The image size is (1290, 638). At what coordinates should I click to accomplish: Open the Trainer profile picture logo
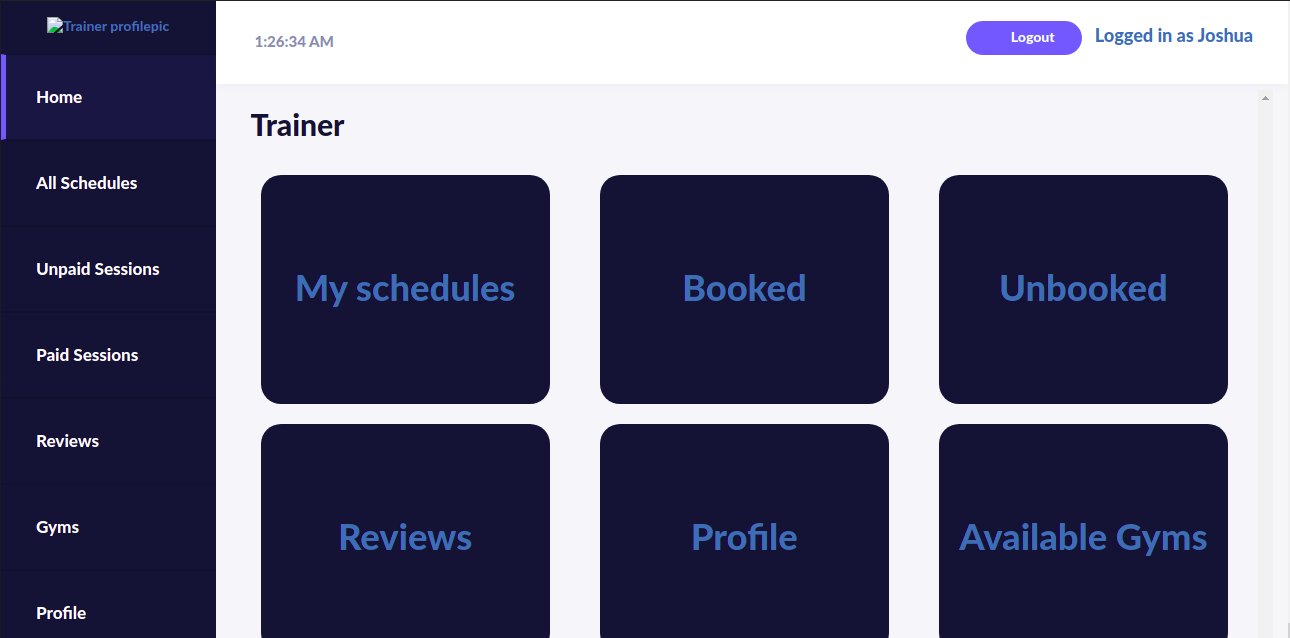[x=107, y=26]
